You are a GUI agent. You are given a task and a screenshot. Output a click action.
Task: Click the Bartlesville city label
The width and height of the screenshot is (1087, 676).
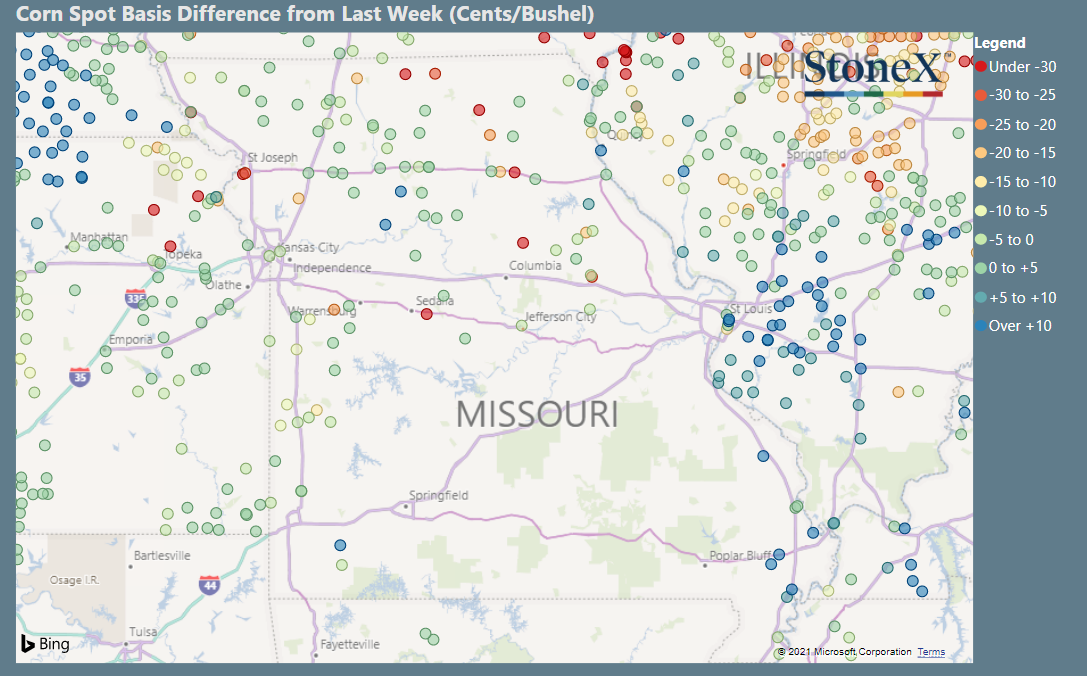click(x=162, y=555)
